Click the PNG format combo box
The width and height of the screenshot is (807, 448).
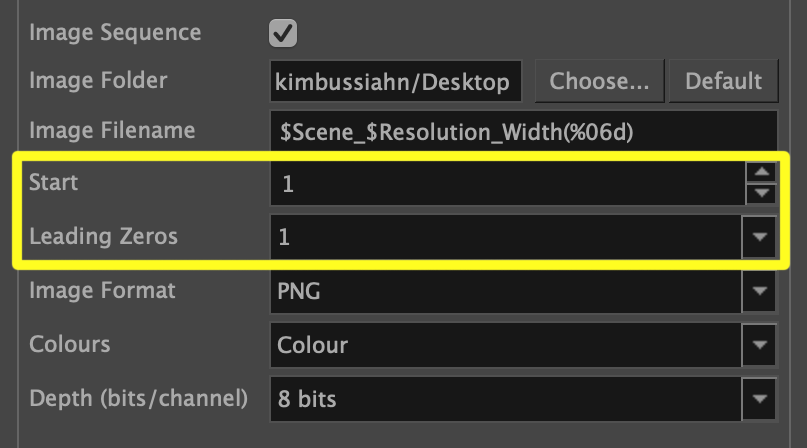coord(507,292)
